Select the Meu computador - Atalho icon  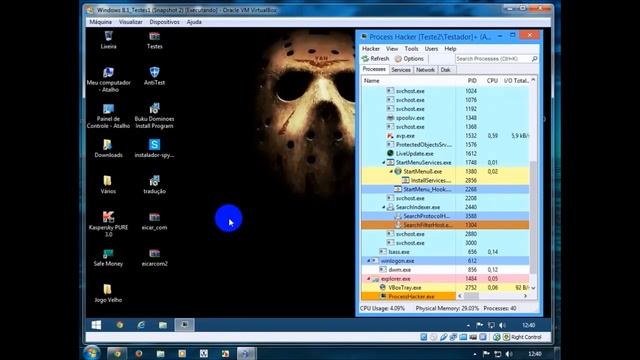(x=108, y=80)
